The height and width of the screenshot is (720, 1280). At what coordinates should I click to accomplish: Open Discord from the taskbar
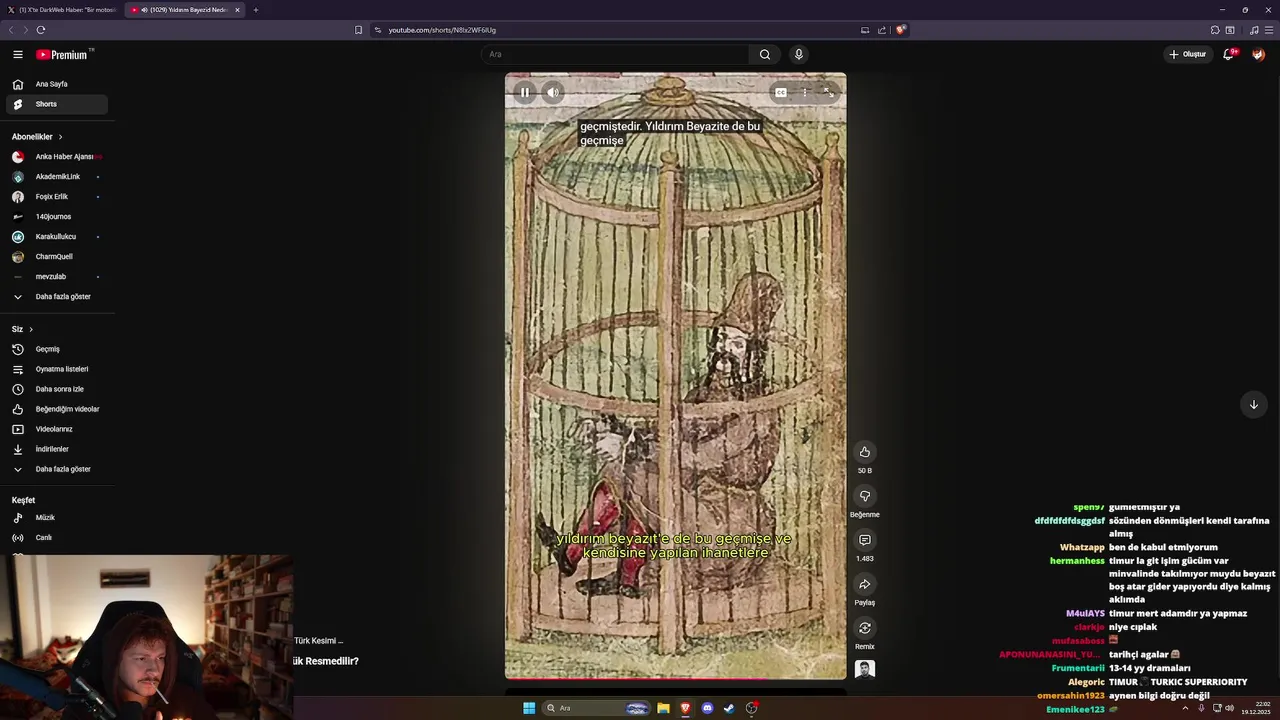707,708
